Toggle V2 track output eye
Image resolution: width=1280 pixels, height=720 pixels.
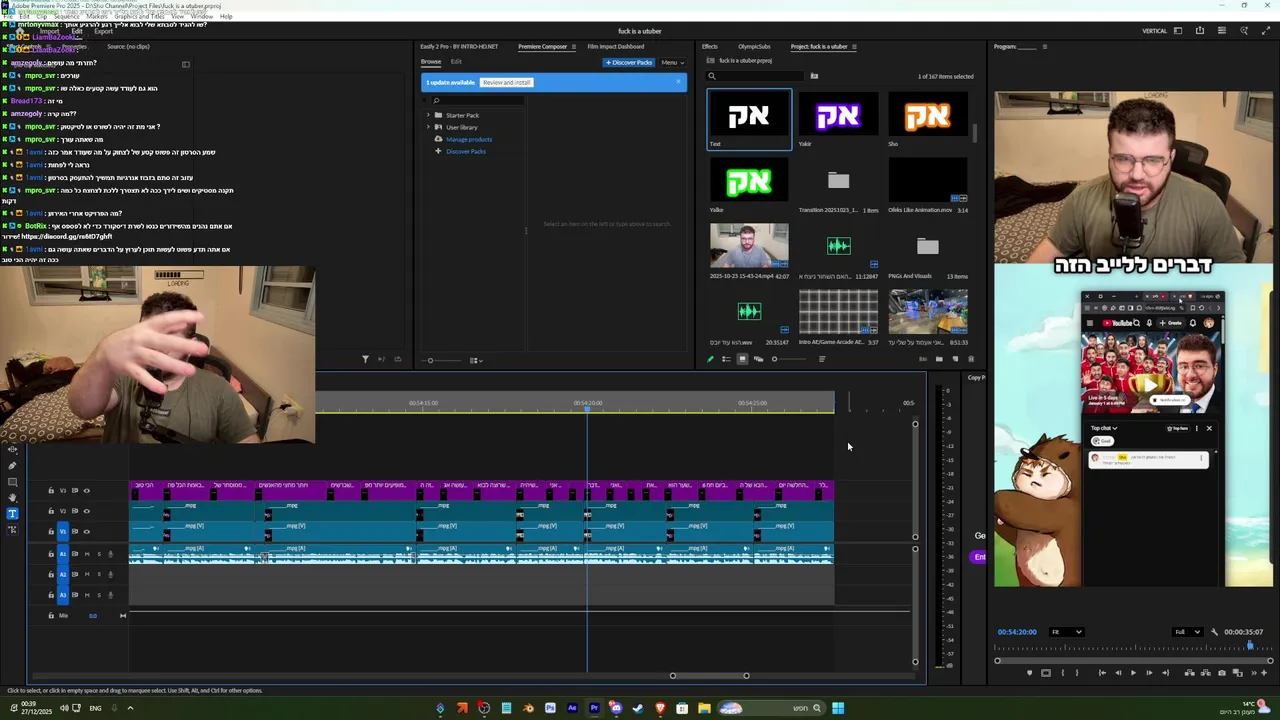pyautogui.click(x=87, y=511)
